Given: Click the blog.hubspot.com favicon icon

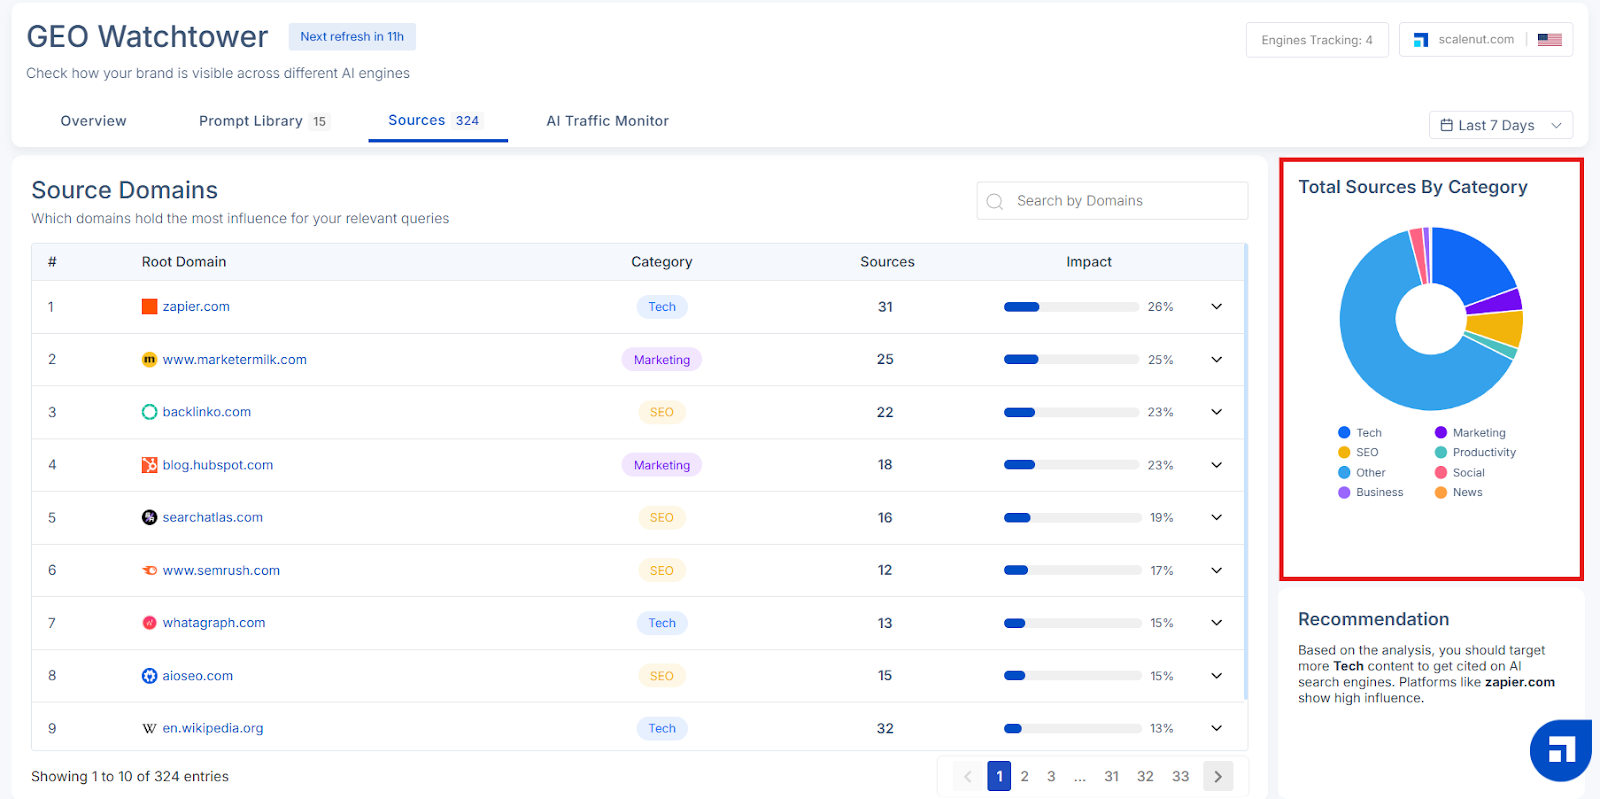Looking at the screenshot, I should click(149, 465).
